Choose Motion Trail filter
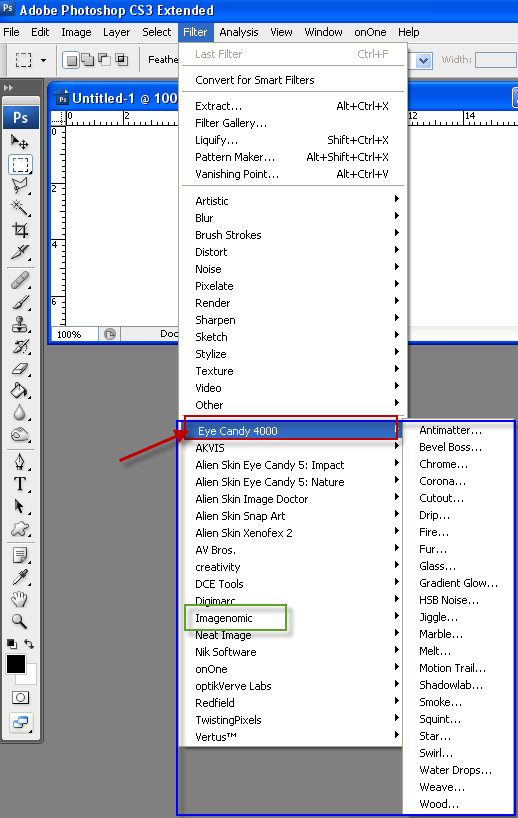This screenshot has height=818, width=518. (x=459, y=668)
